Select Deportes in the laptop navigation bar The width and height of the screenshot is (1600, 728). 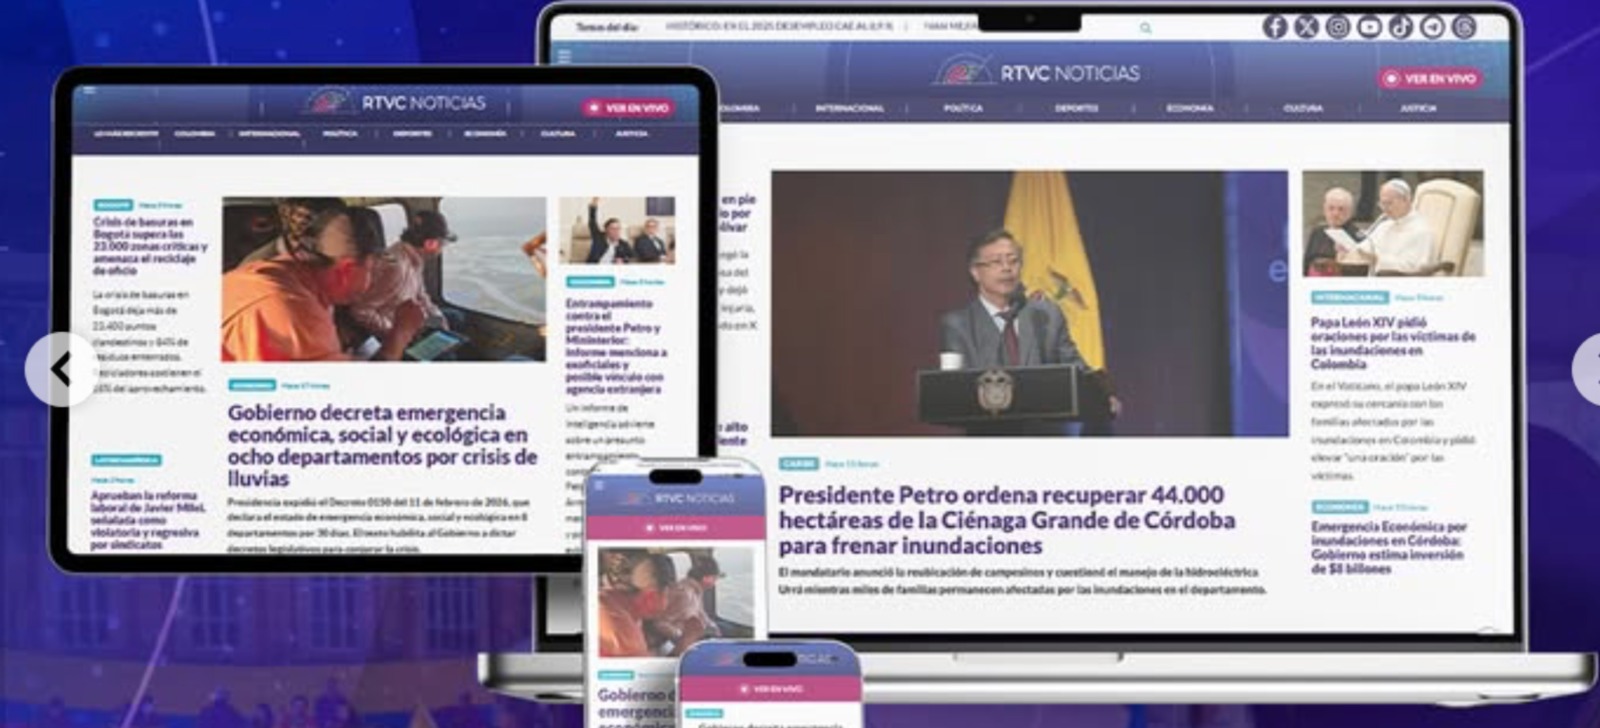(x=1076, y=108)
